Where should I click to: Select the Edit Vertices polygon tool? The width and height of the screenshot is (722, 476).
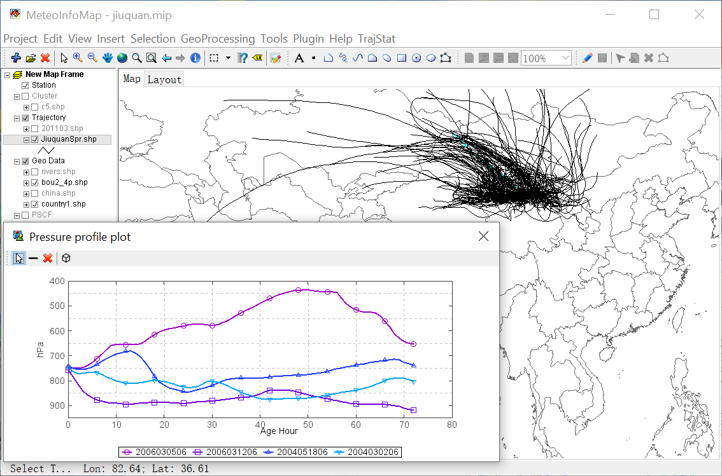(445, 58)
